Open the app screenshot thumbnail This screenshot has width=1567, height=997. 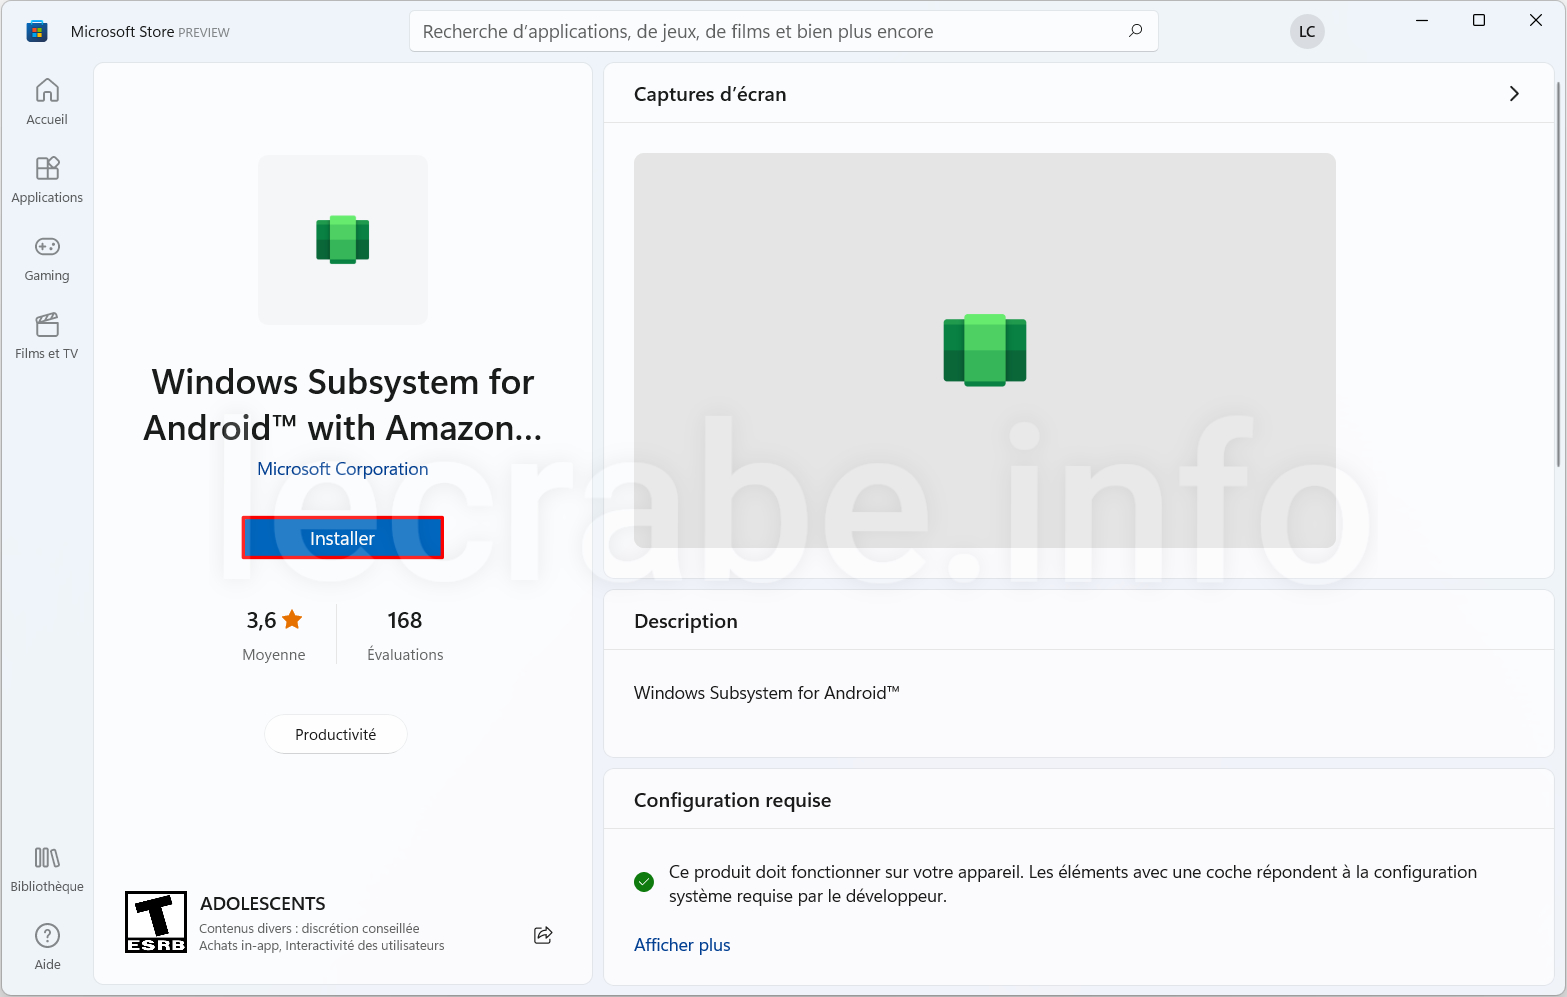(985, 350)
